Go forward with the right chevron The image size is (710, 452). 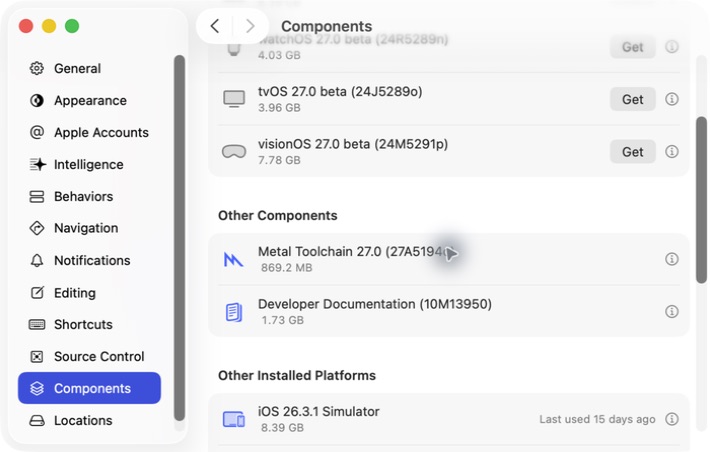click(x=249, y=26)
